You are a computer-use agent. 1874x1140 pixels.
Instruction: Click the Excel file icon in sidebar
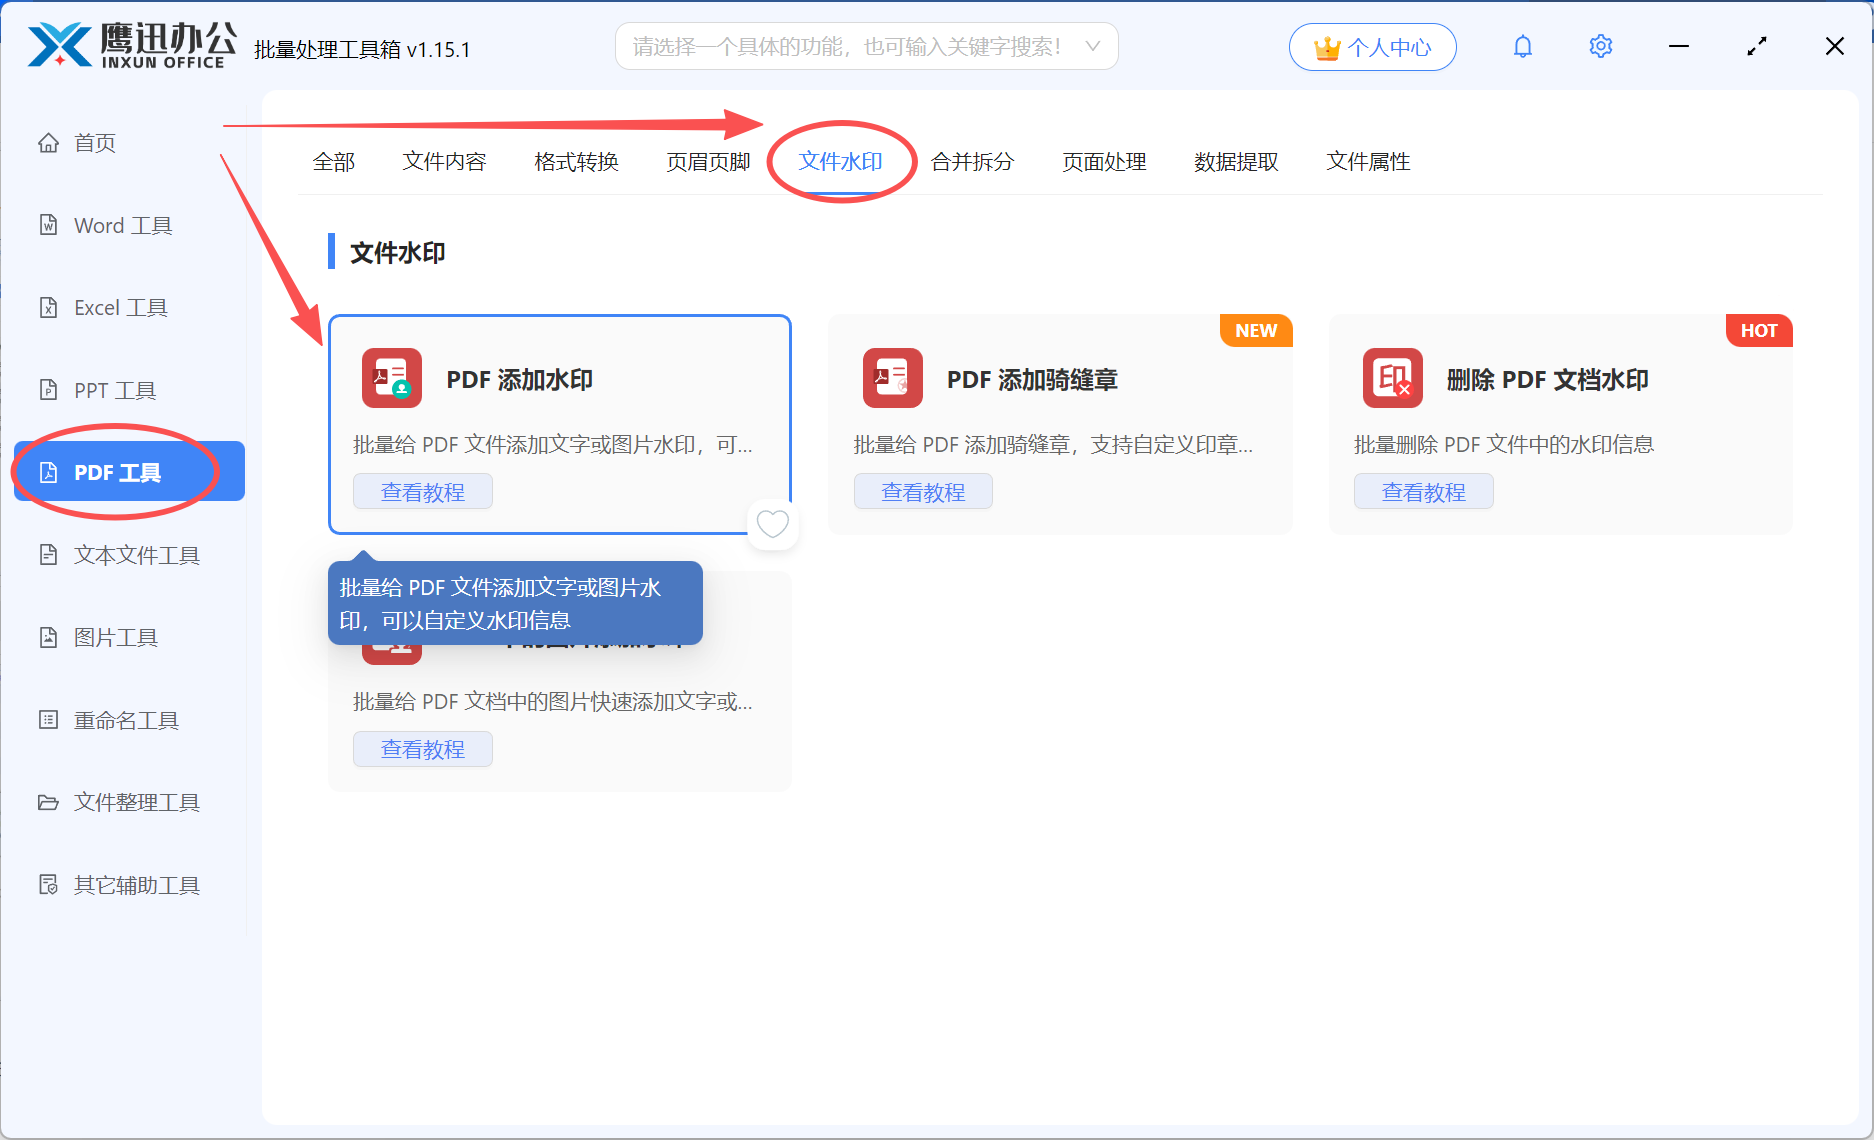pos(48,308)
